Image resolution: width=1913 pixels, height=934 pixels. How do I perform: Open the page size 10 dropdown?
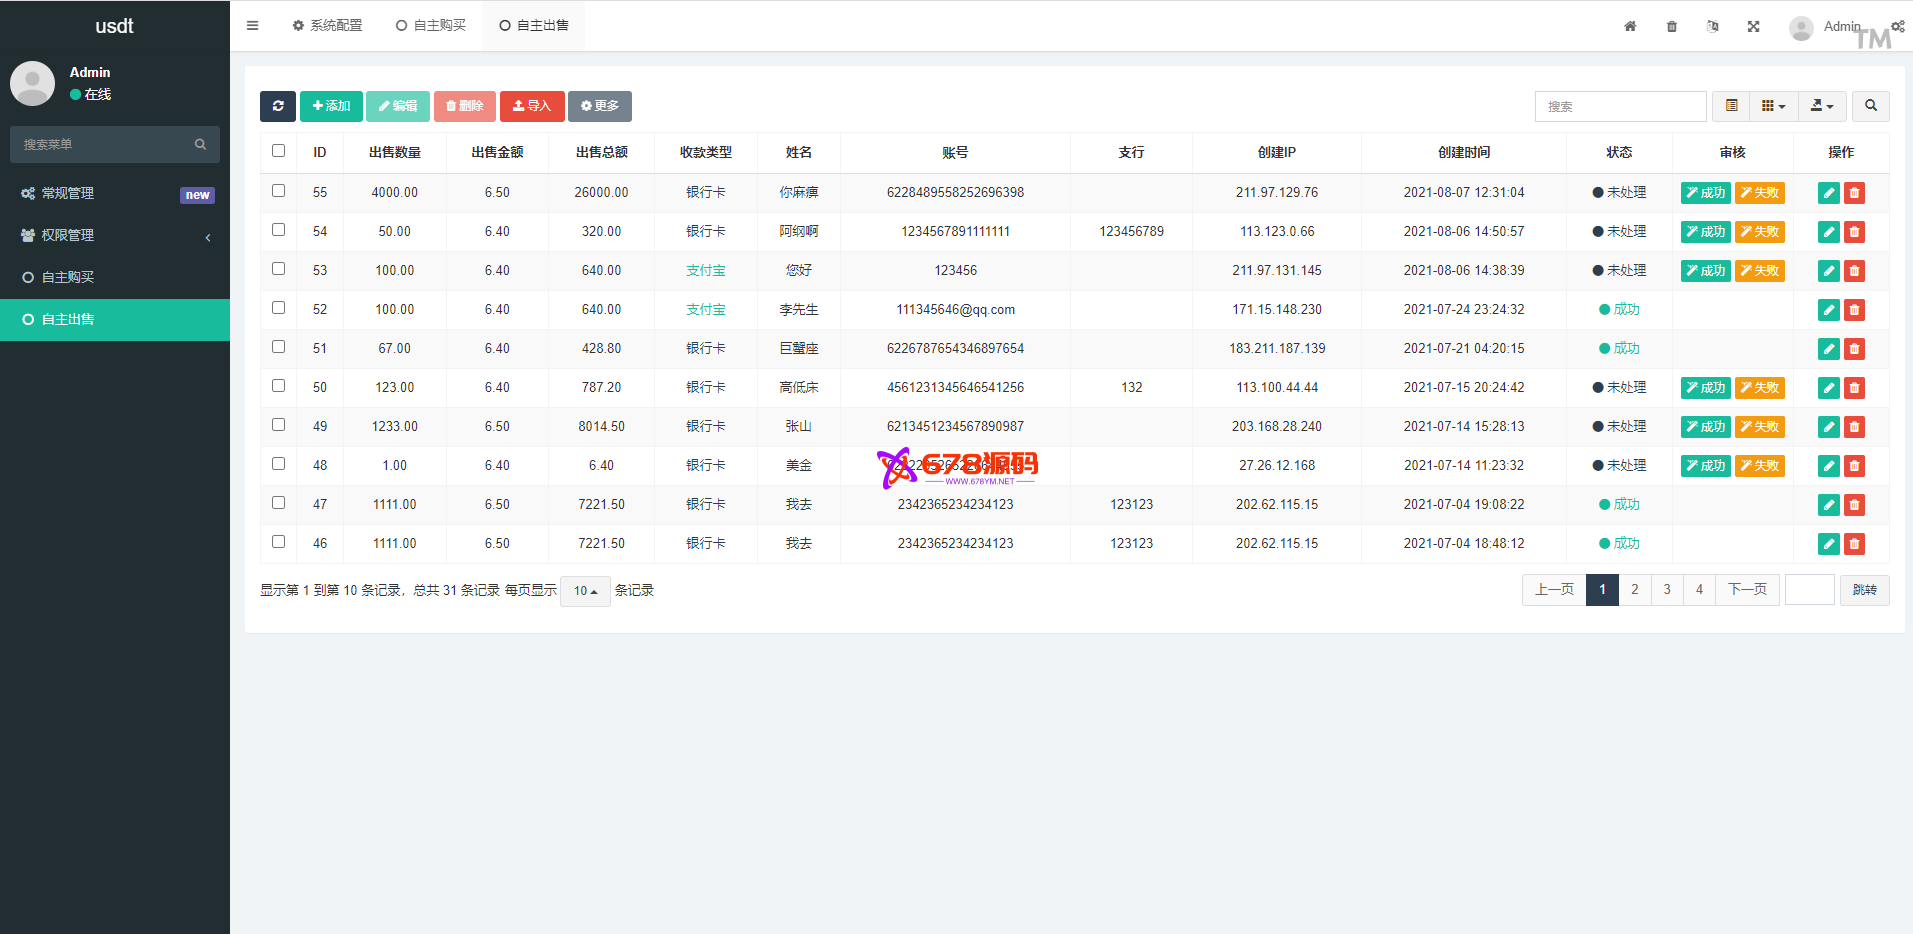(585, 591)
